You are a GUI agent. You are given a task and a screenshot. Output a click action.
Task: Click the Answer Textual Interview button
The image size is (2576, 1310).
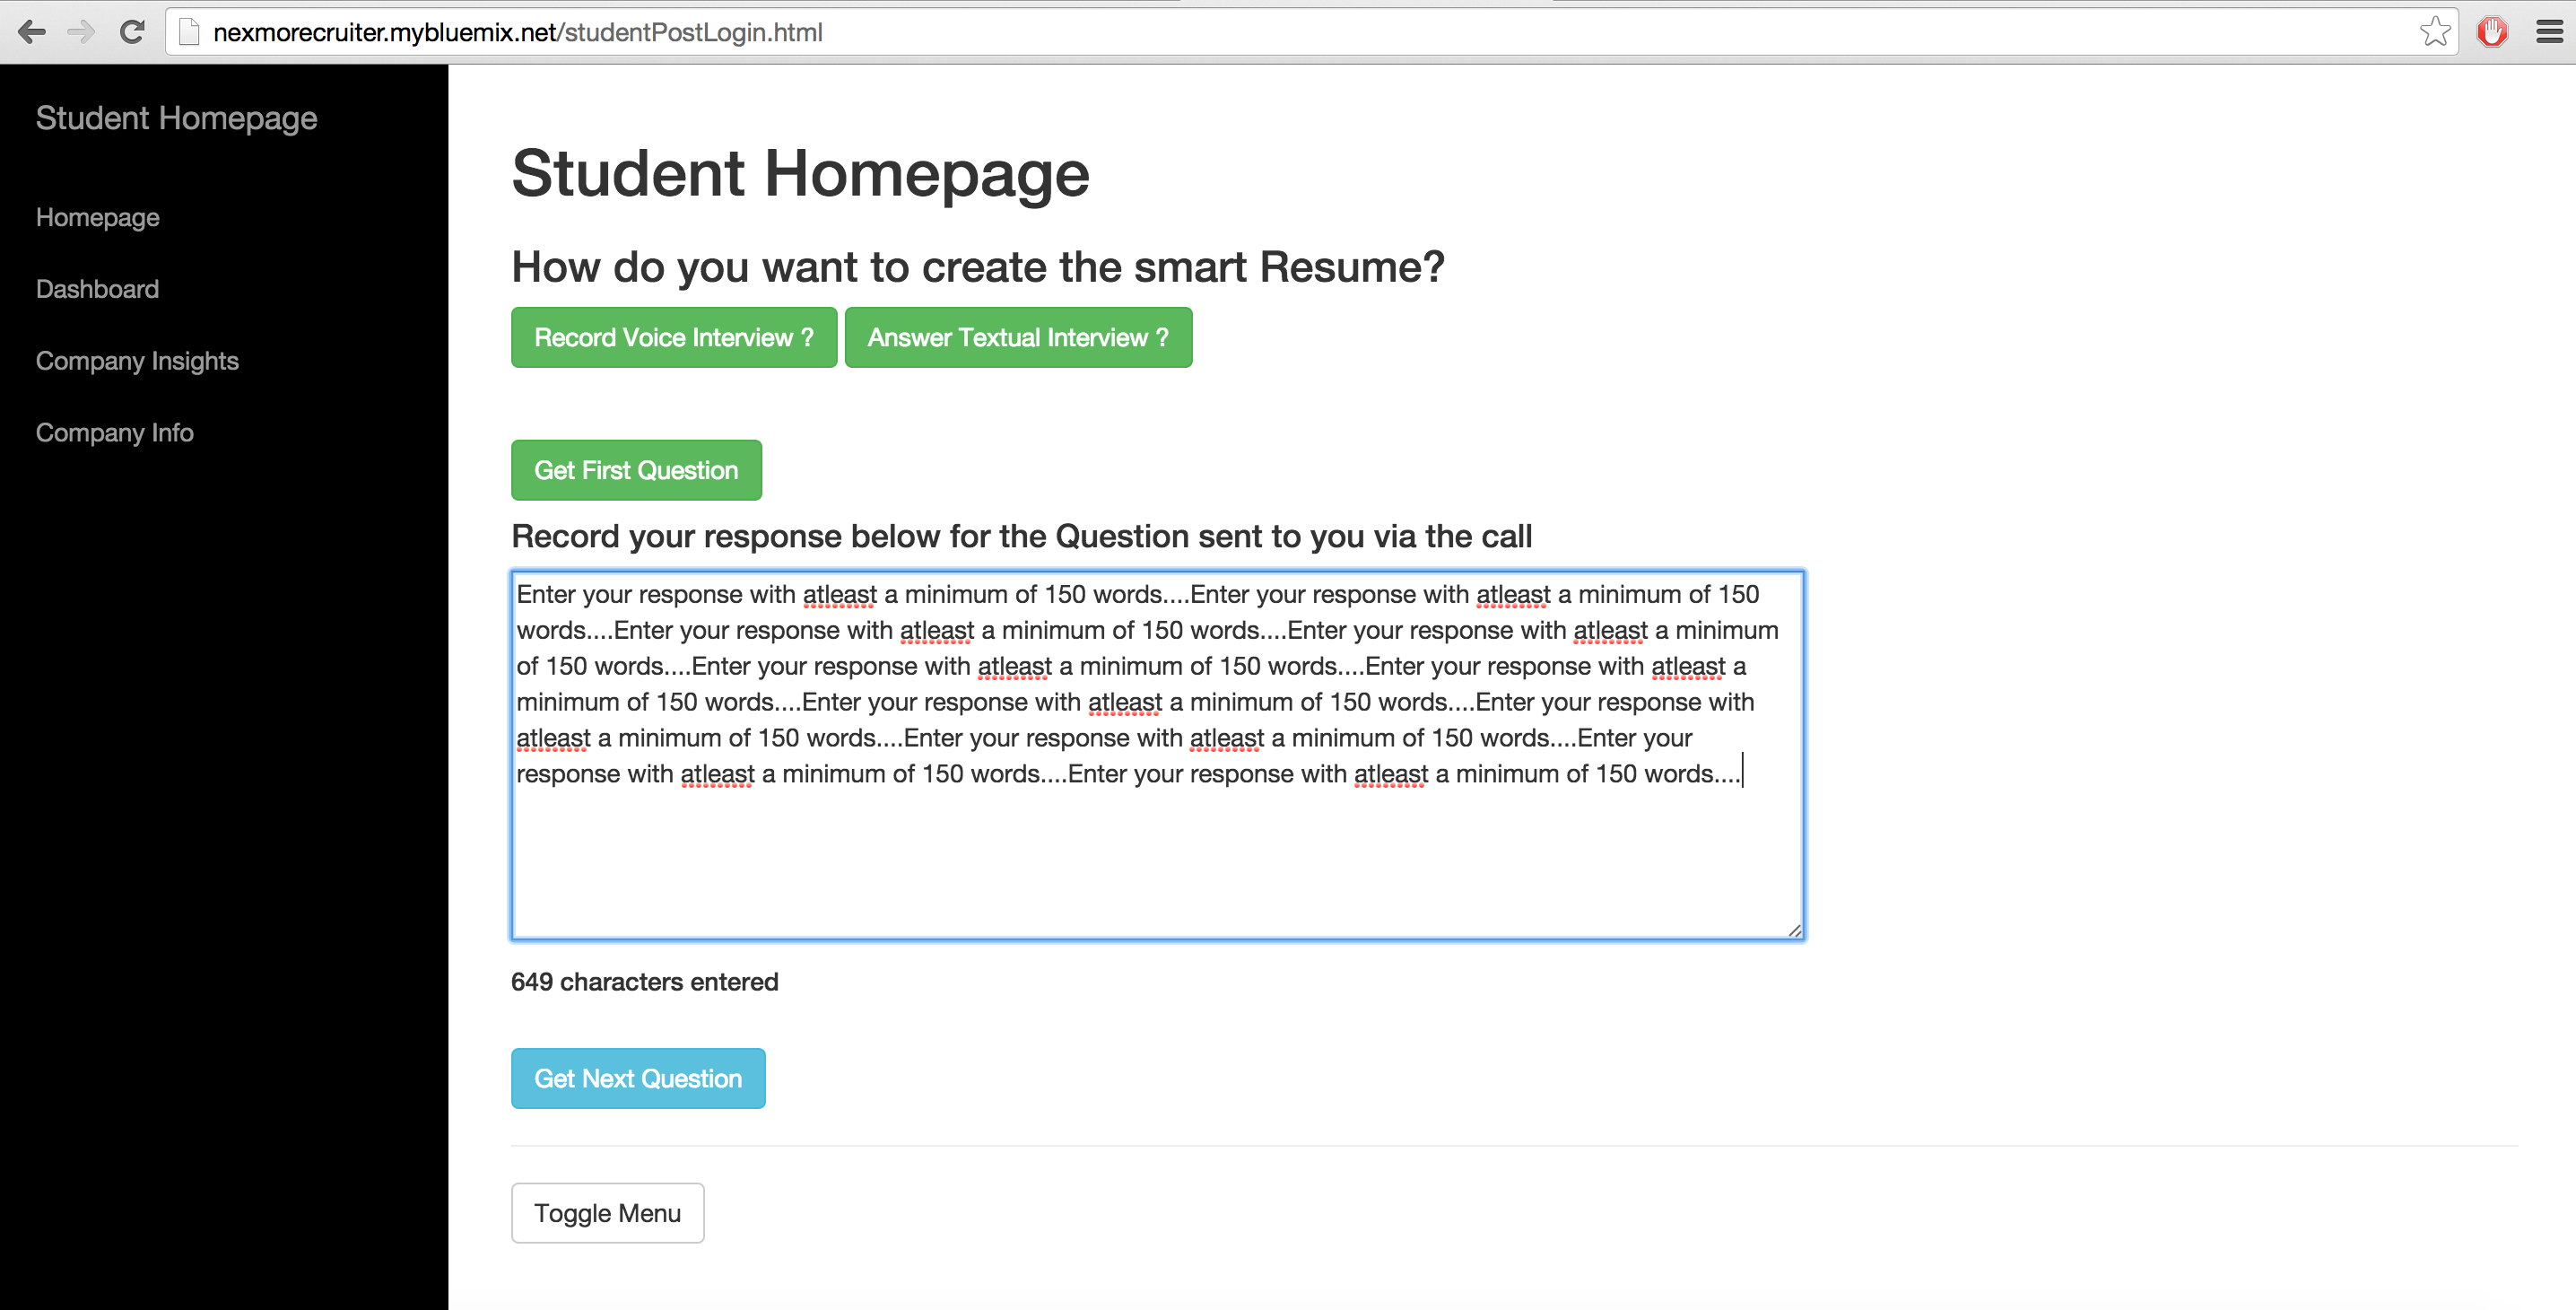pyautogui.click(x=1017, y=337)
